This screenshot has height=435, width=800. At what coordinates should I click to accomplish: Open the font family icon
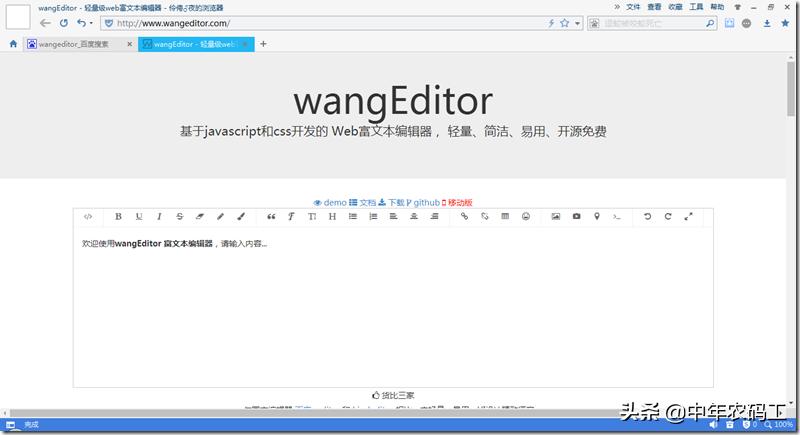point(291,217)
